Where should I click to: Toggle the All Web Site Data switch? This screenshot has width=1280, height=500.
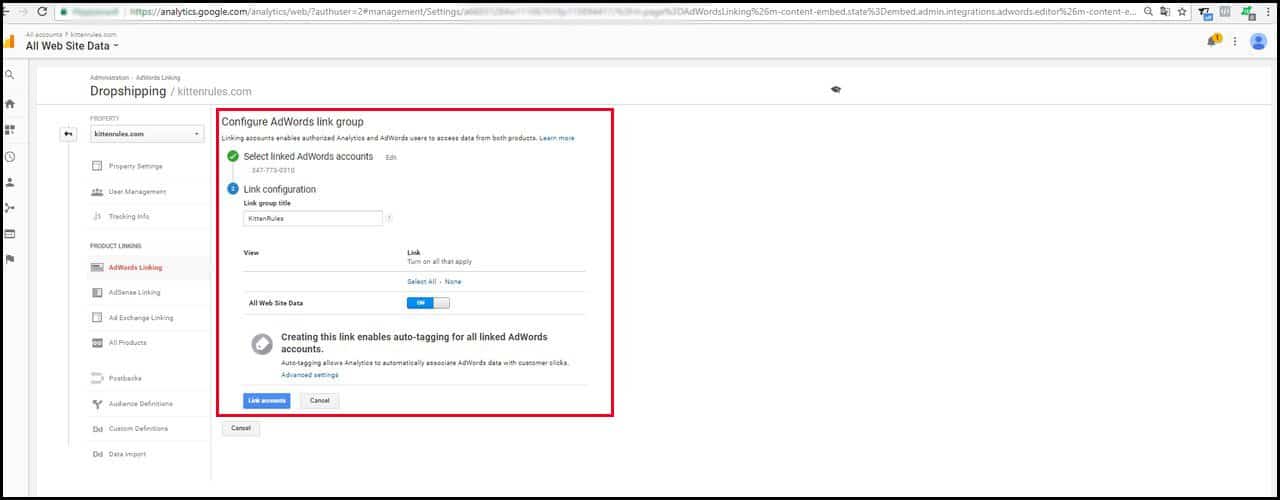pos(428,303)
